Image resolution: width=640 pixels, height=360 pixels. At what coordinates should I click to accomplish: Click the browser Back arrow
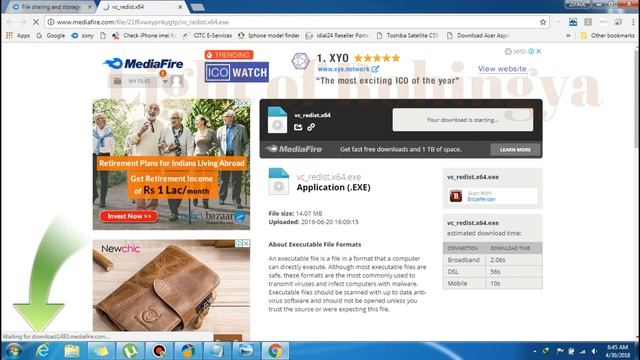click(10, 22)
